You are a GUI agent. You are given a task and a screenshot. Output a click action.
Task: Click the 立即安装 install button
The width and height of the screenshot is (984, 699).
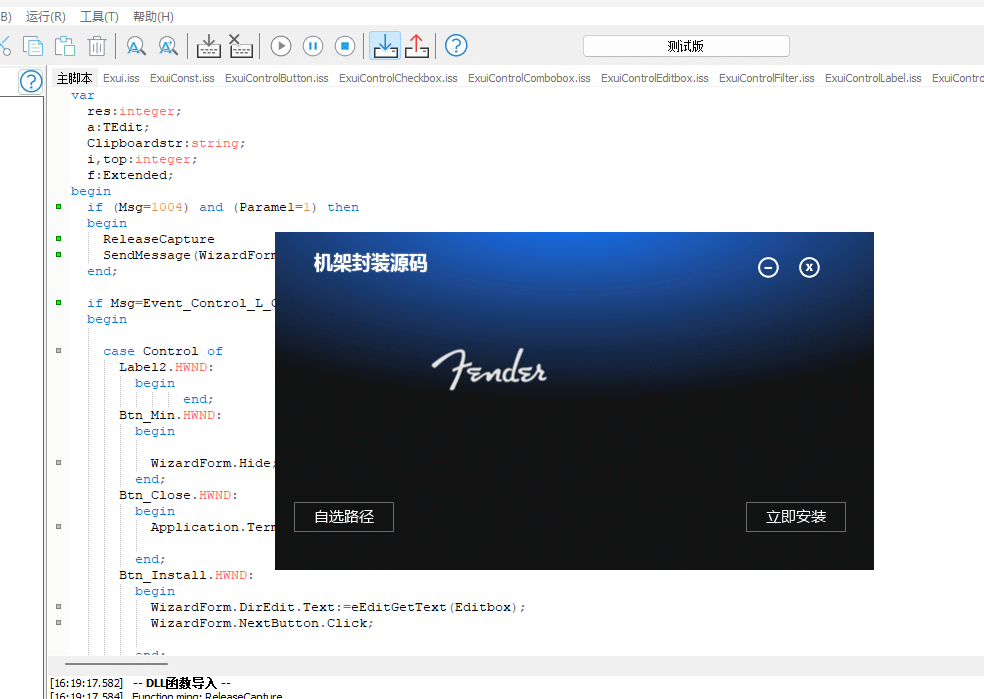[x=795, y=517]
